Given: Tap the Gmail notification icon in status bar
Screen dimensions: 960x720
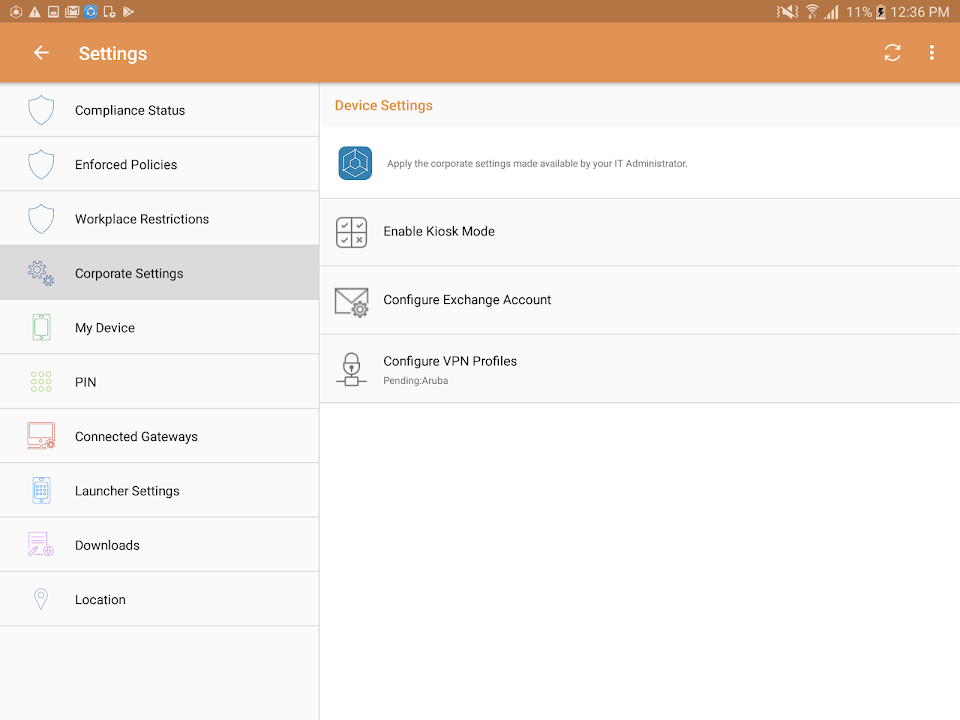Looking at the screenshot, I should point(72,12).
